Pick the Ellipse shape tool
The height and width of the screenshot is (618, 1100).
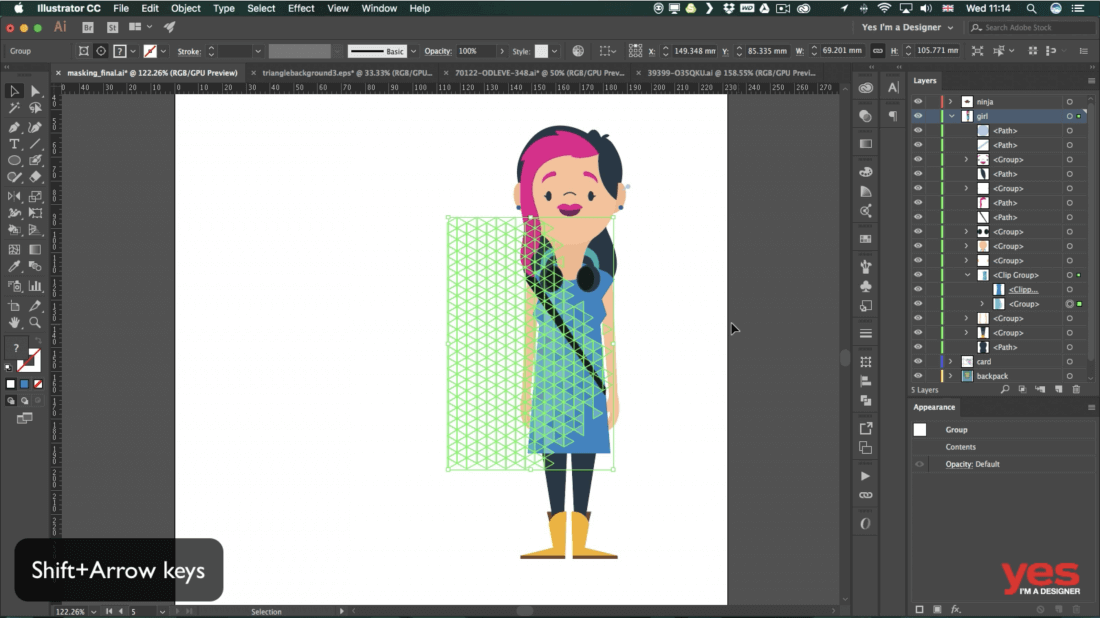(x=14, y=161)
